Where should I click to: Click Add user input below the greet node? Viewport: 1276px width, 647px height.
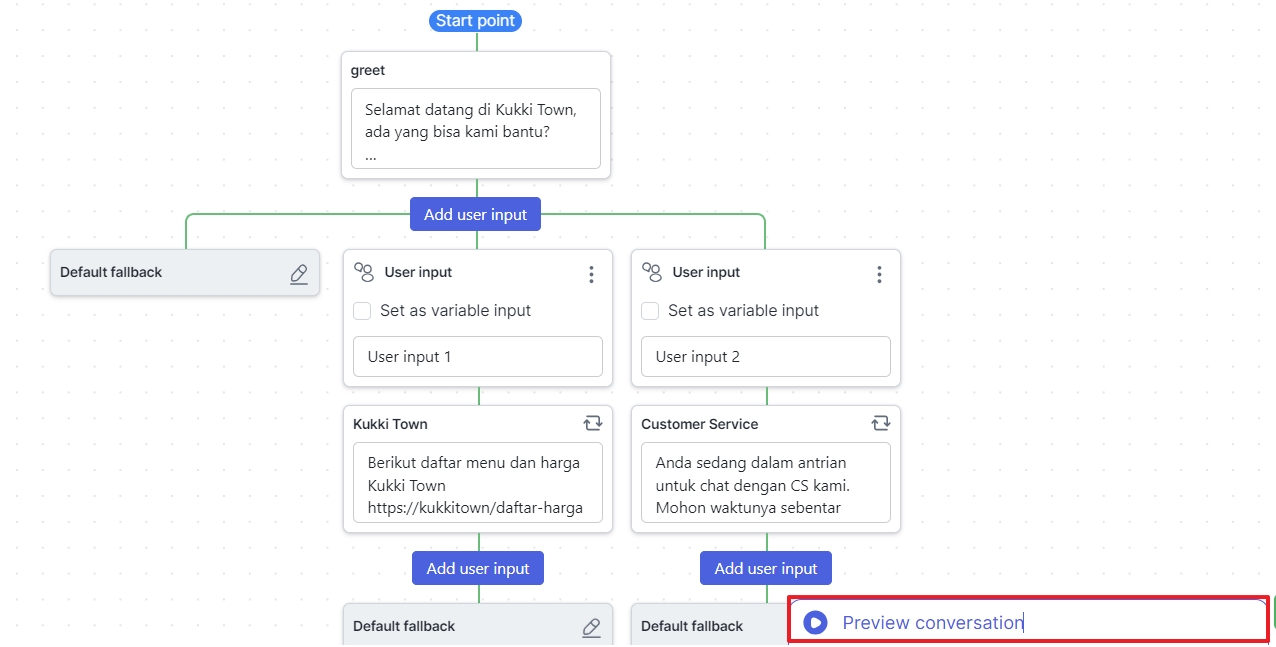tap(475, 213)
